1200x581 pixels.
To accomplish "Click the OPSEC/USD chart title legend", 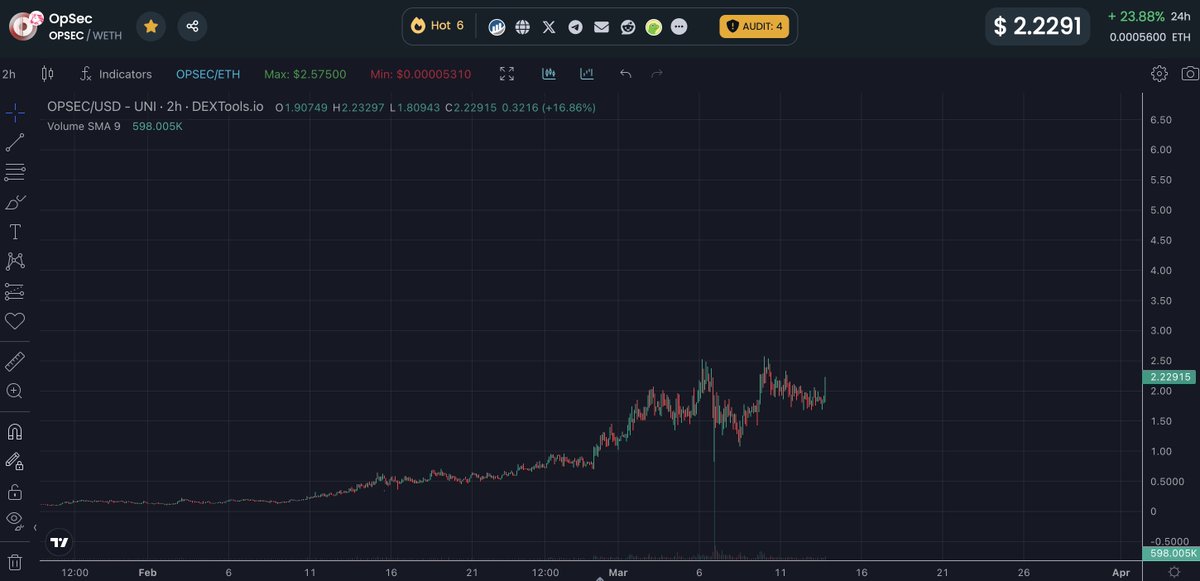I will click(155, 107).
